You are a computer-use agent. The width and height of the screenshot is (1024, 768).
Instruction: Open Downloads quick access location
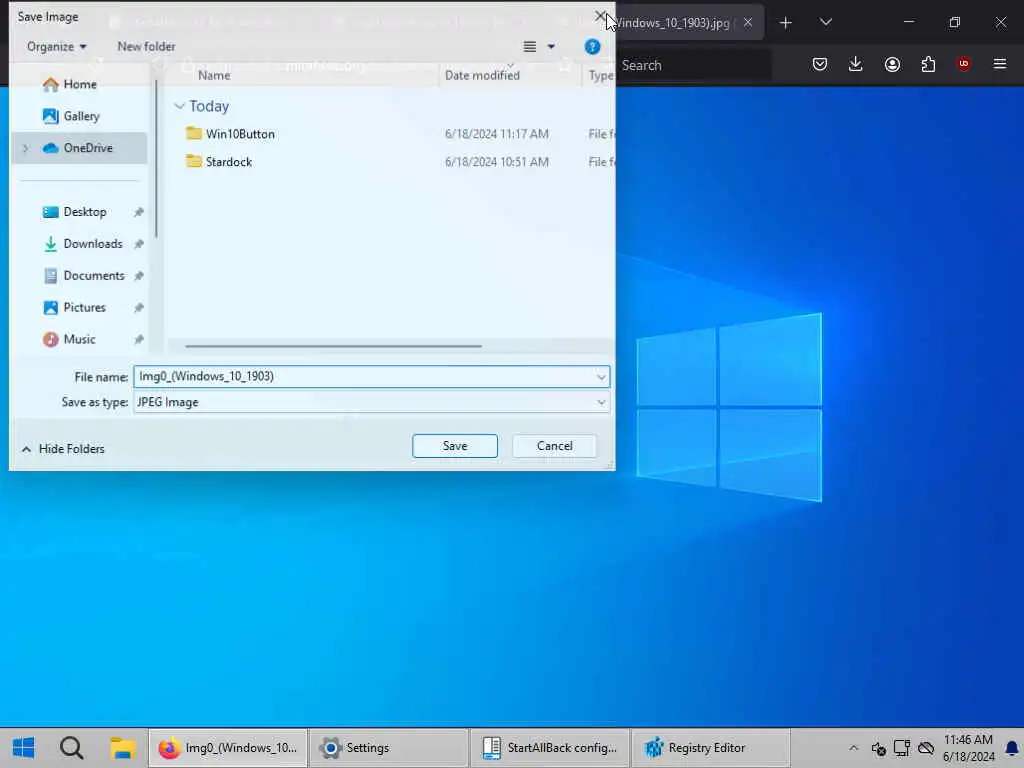(x=83, y=244)
